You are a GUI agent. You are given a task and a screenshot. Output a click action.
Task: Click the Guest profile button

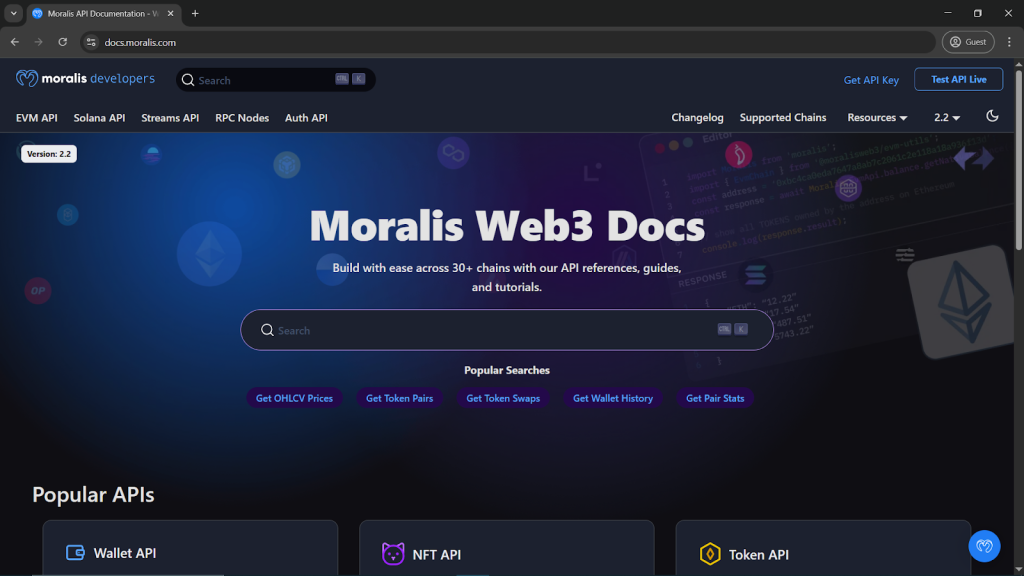tap(968, 42)
